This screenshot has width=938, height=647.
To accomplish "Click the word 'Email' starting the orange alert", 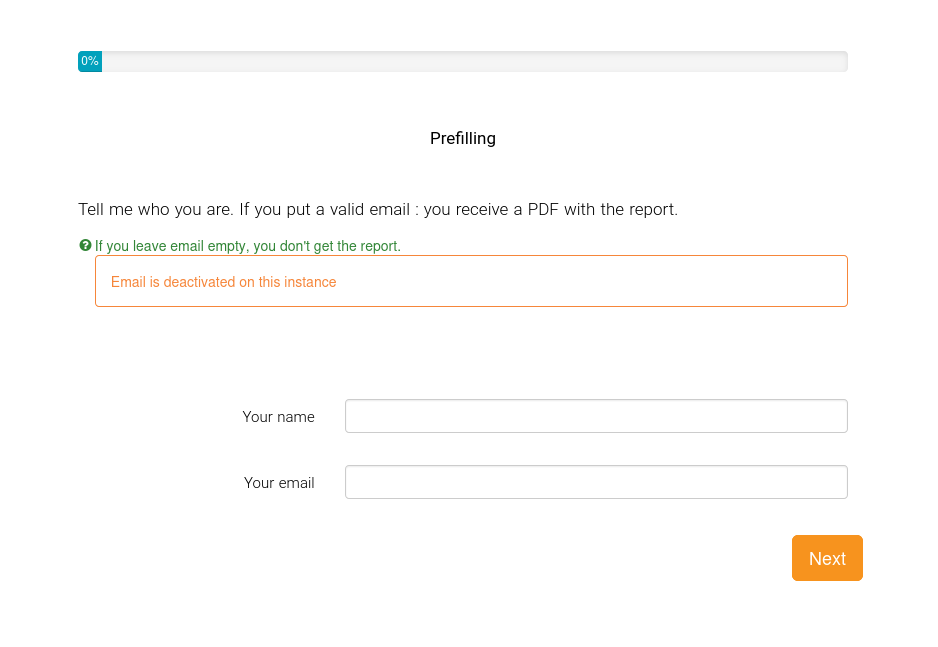I will click(128, 282).
